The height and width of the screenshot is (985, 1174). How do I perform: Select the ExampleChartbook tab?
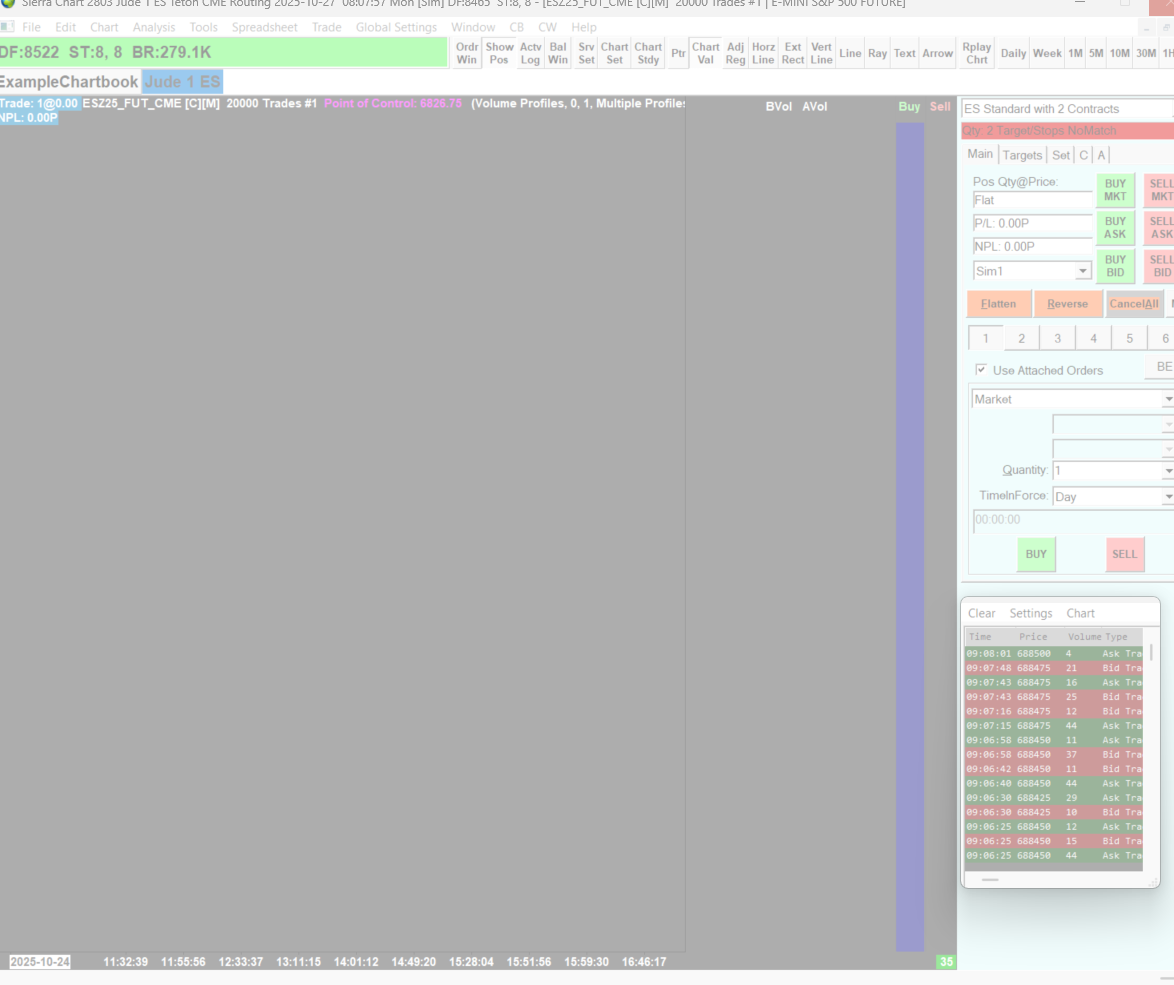[69, 82]
